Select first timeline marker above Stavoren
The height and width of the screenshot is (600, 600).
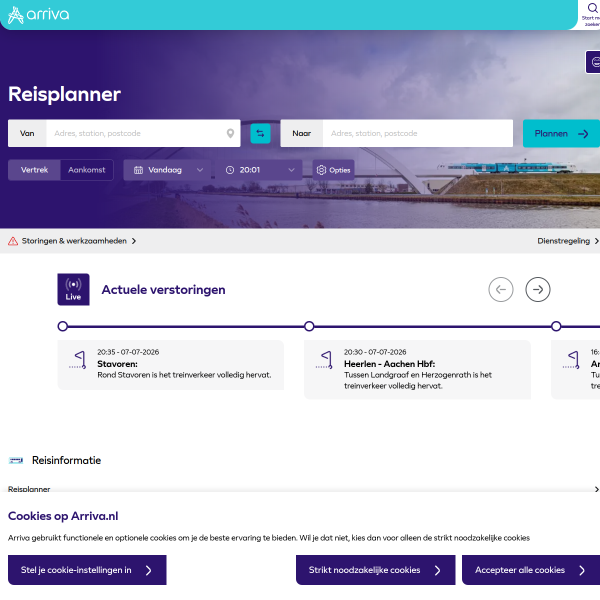point(63,326)
